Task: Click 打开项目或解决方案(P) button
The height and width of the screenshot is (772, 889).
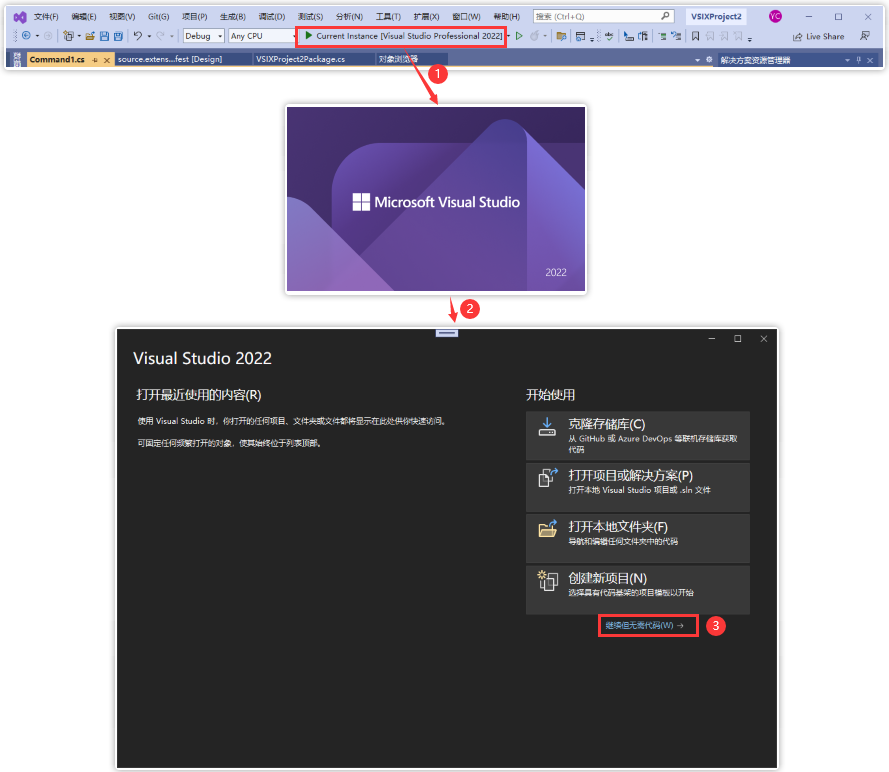Action: click(x=638, y=487)
